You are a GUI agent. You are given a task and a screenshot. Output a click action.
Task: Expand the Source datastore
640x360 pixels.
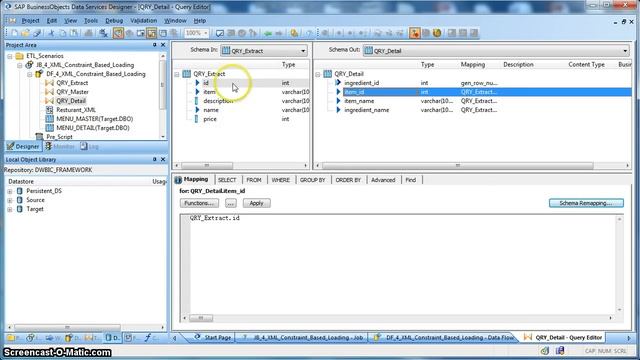[x=10, y=200]
